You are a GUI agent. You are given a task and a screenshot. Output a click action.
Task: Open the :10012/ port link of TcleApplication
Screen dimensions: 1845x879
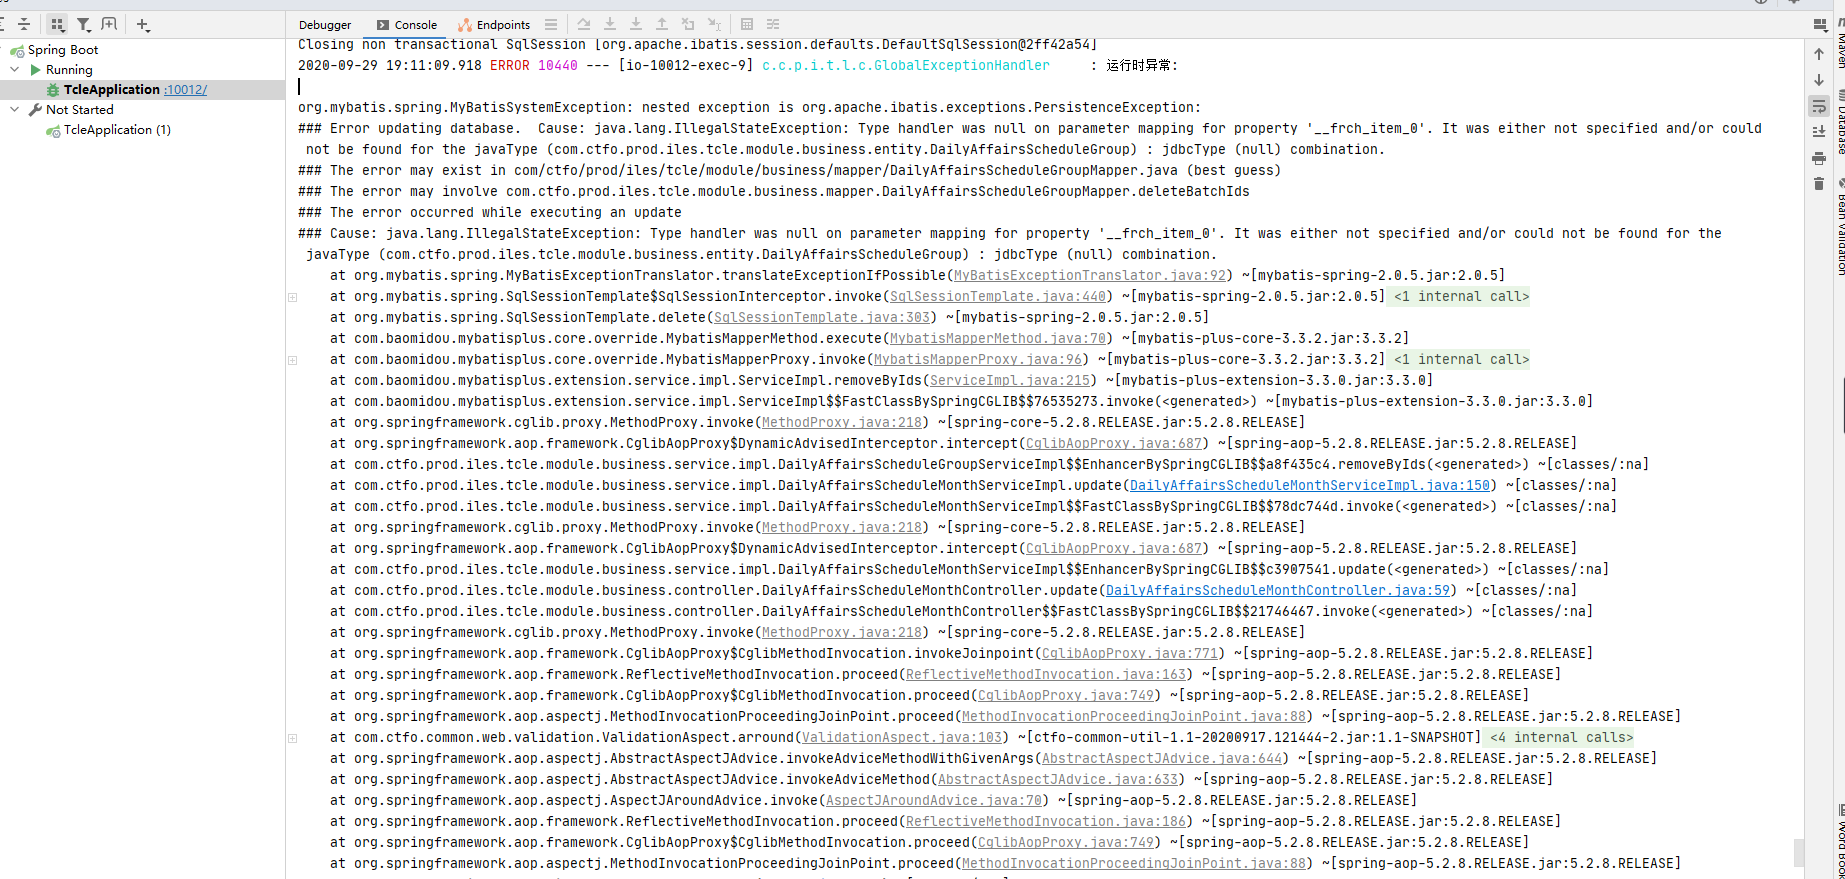pyautogui.click(x=186, y=90)
